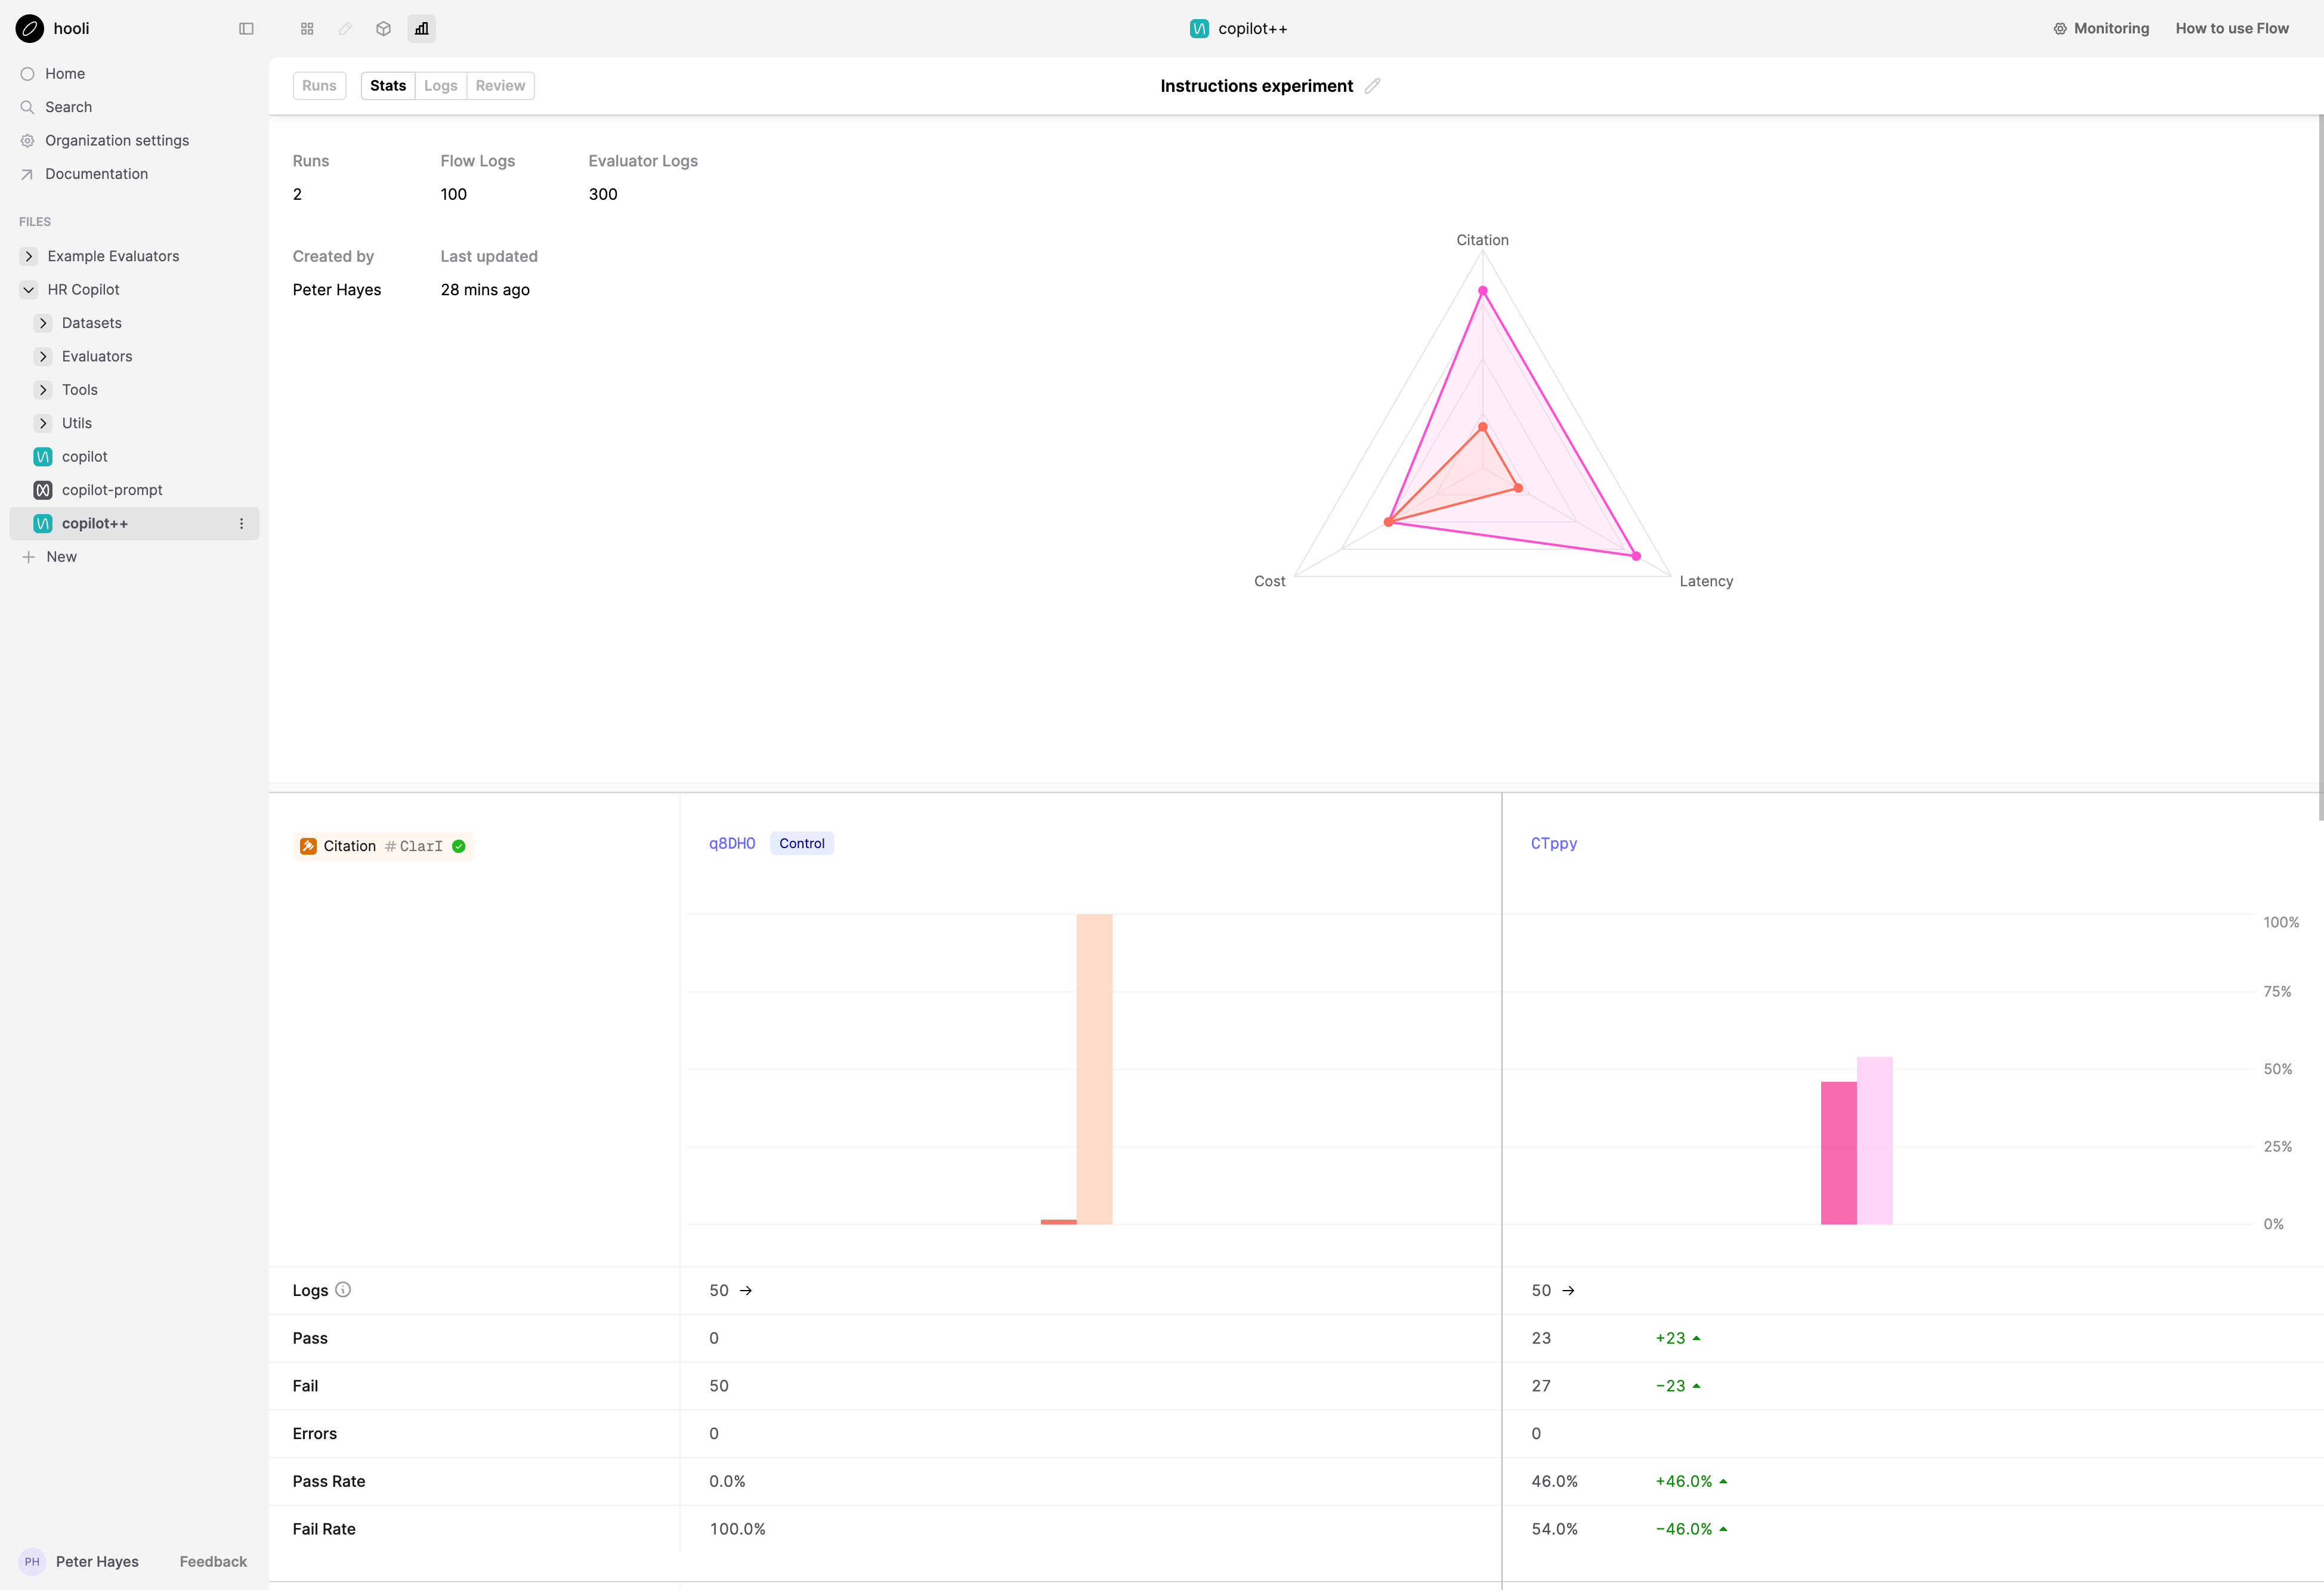Image resolution: width=2324 pixels, height=1590 pixels.
Task: Select the bar chart evaluations icon
Action: [422, 29]
